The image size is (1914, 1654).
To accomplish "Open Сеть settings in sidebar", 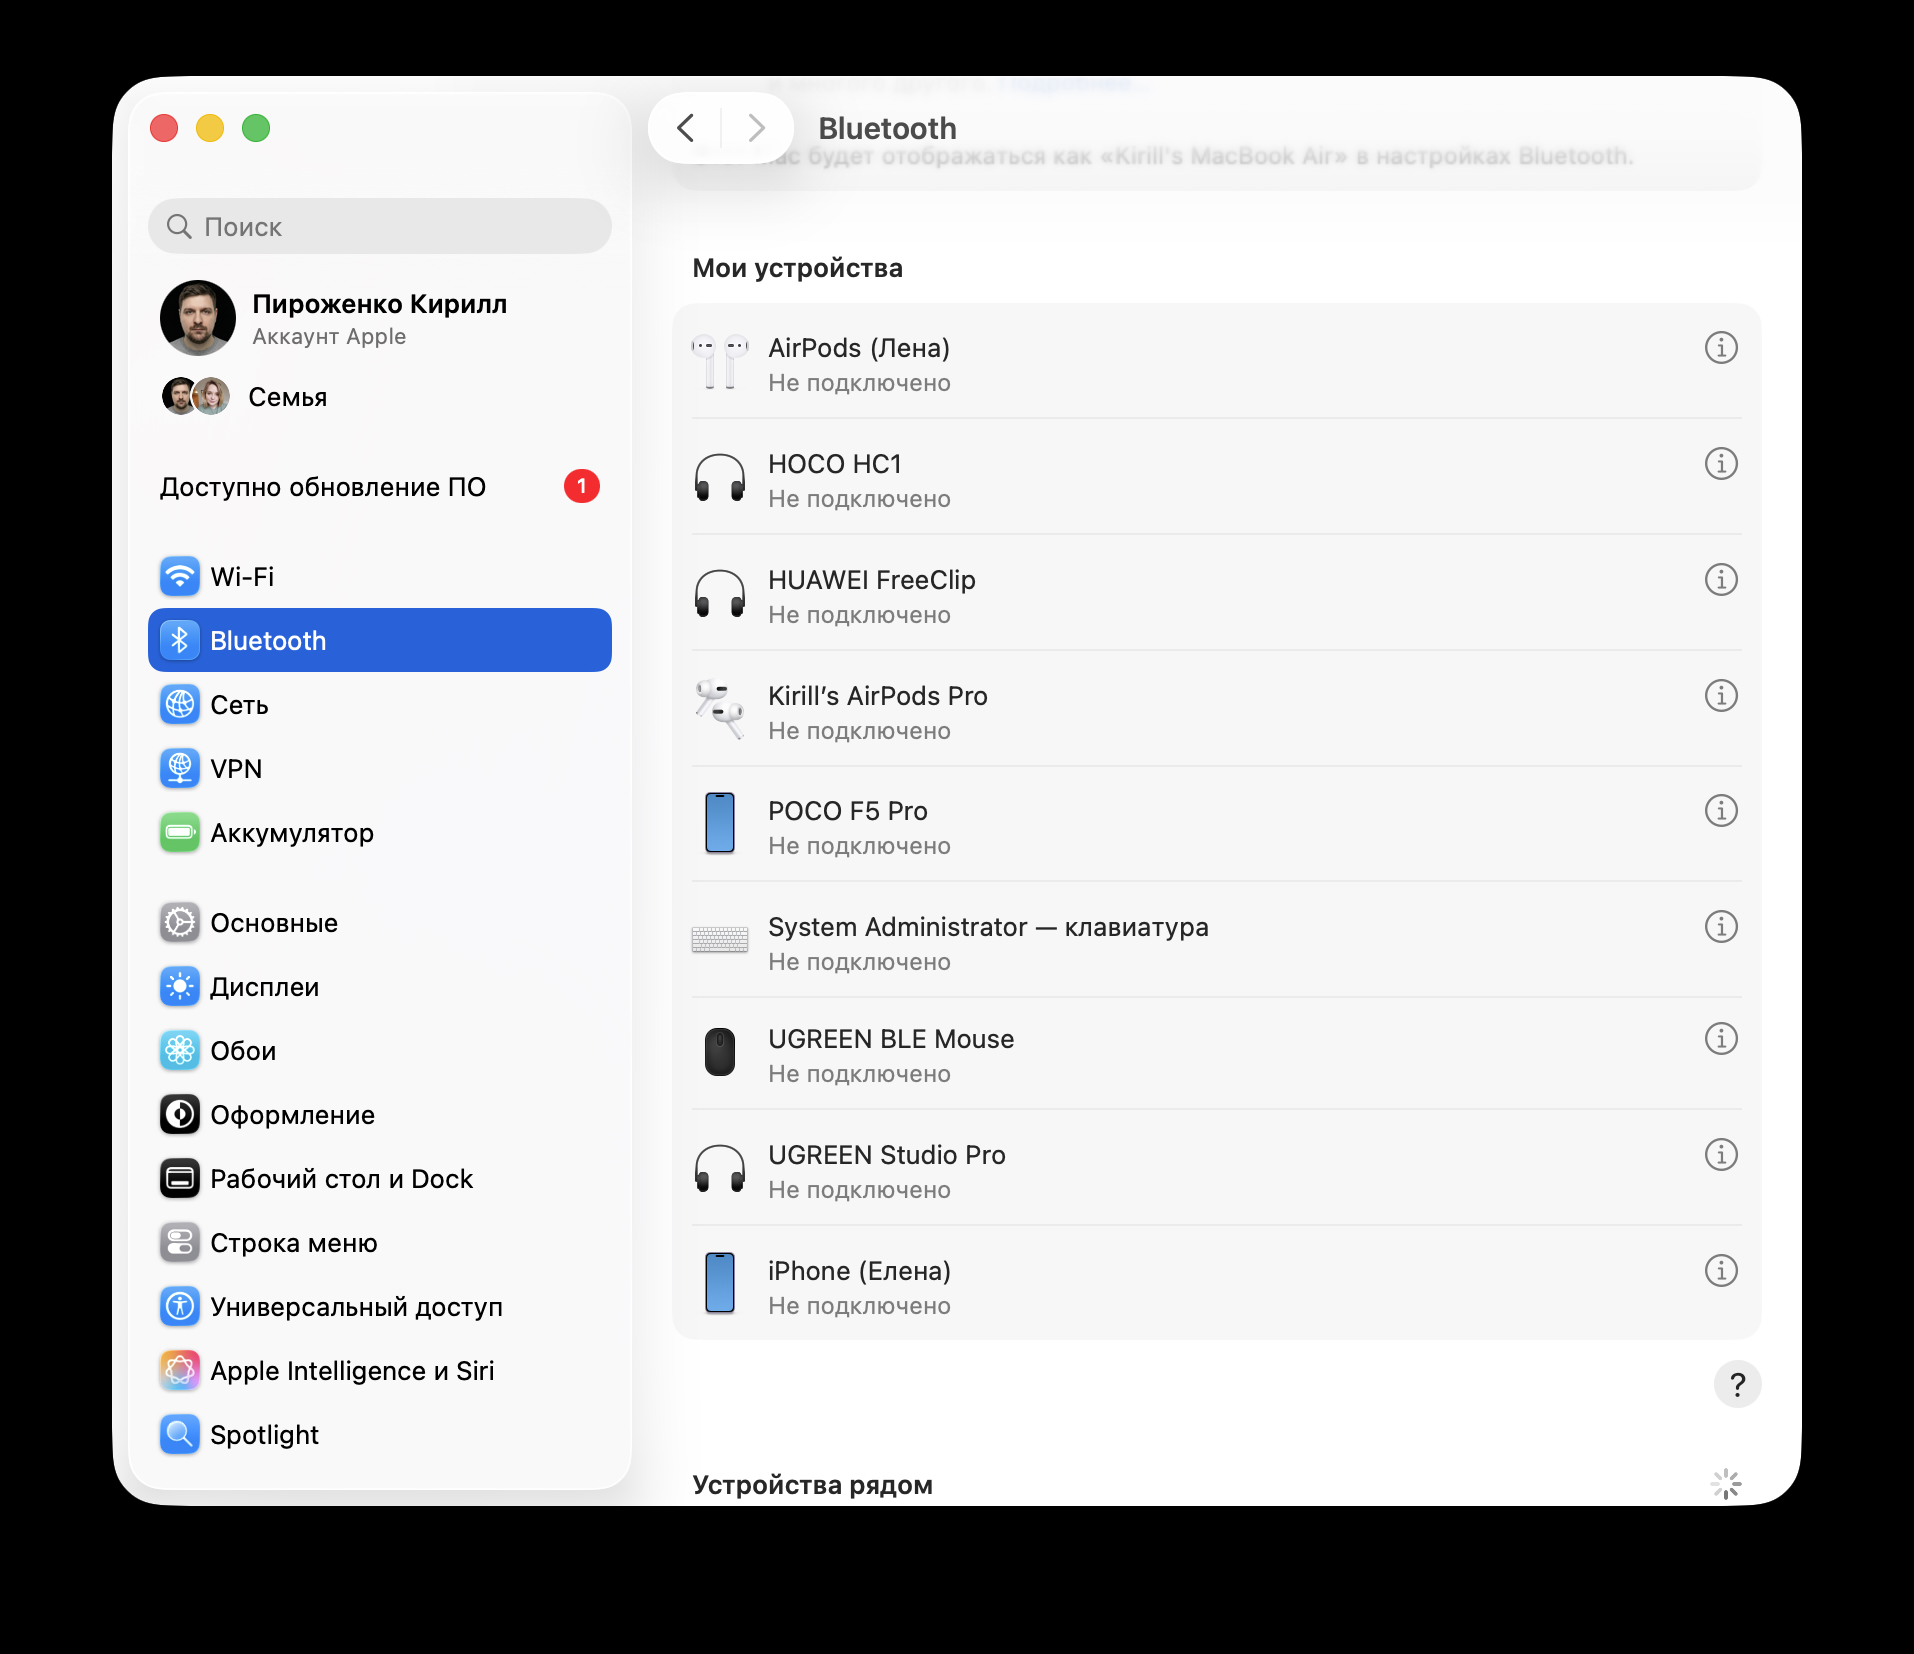I will click(380, 705).
